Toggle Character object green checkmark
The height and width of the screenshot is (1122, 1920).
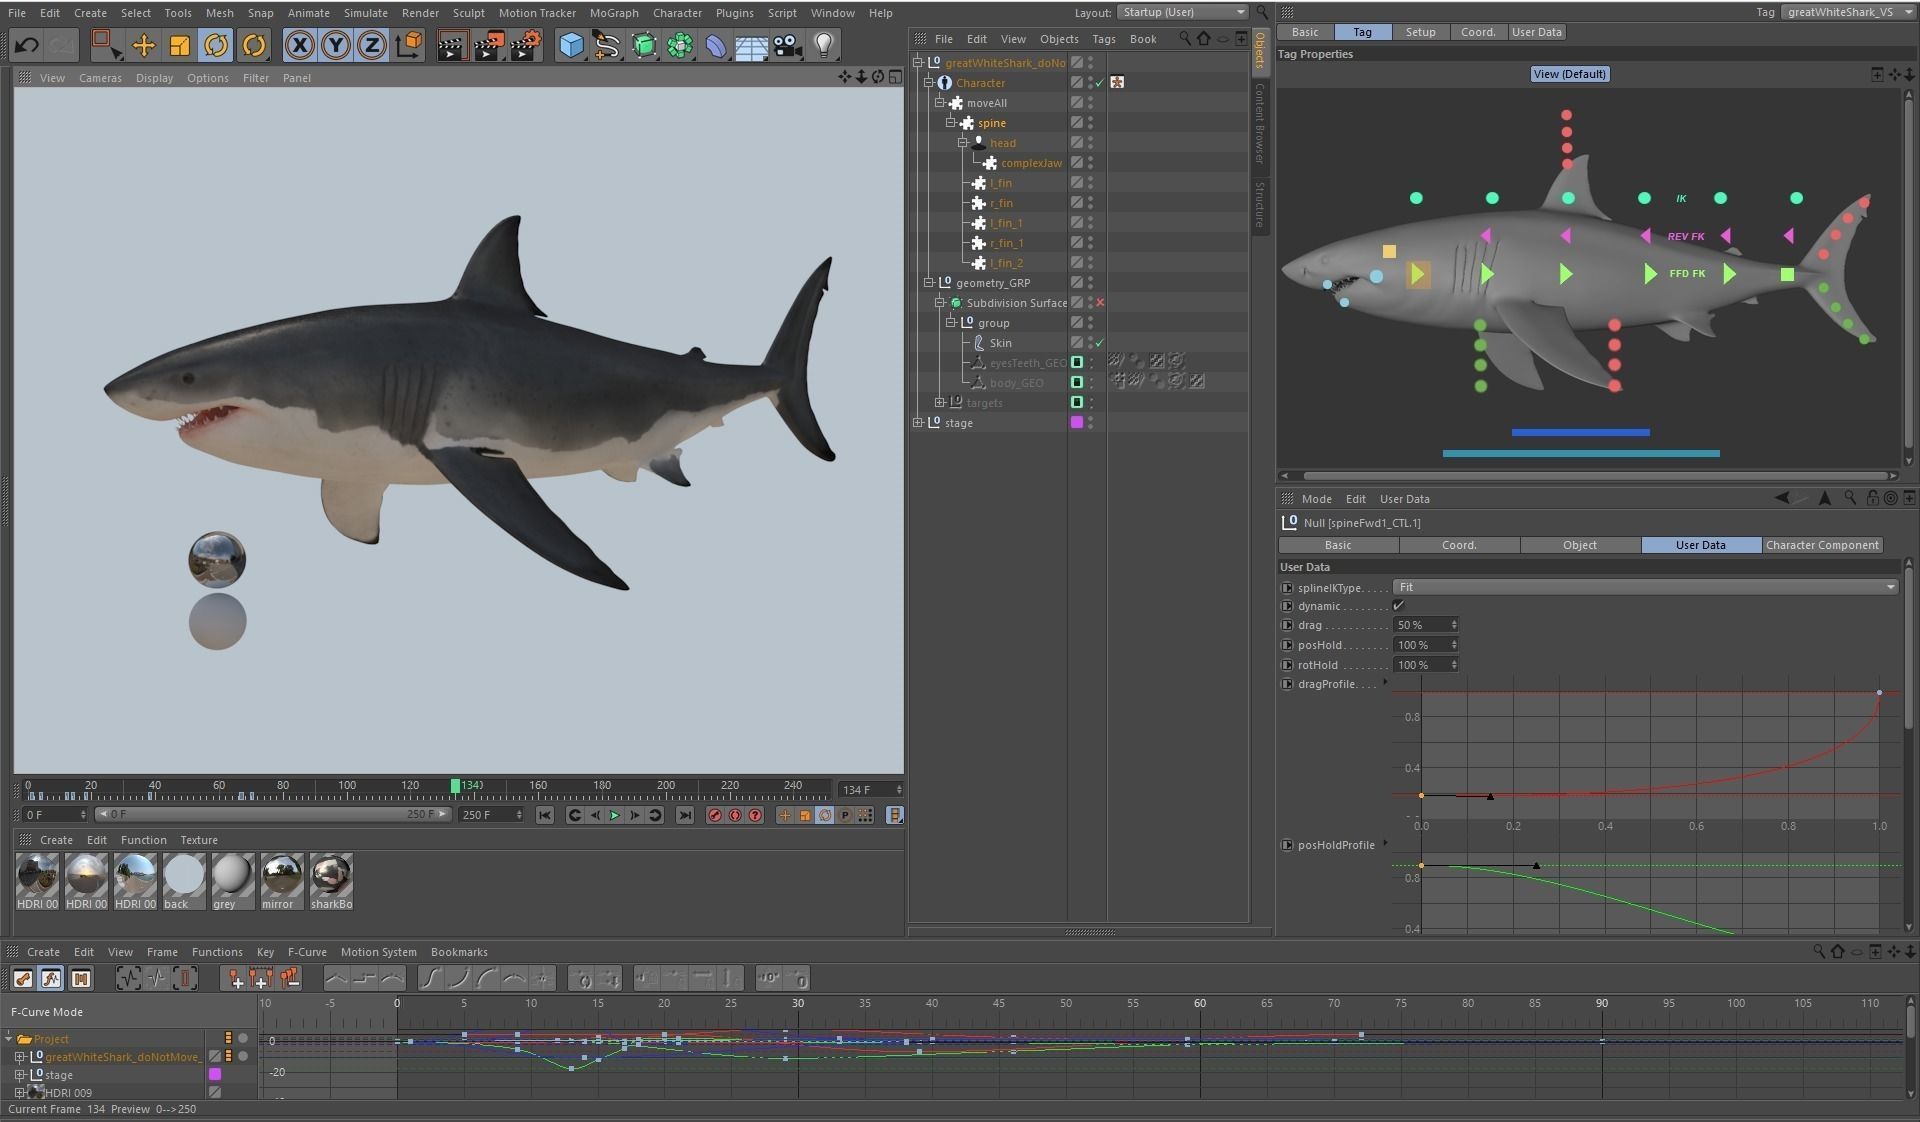coord(1100,83)
